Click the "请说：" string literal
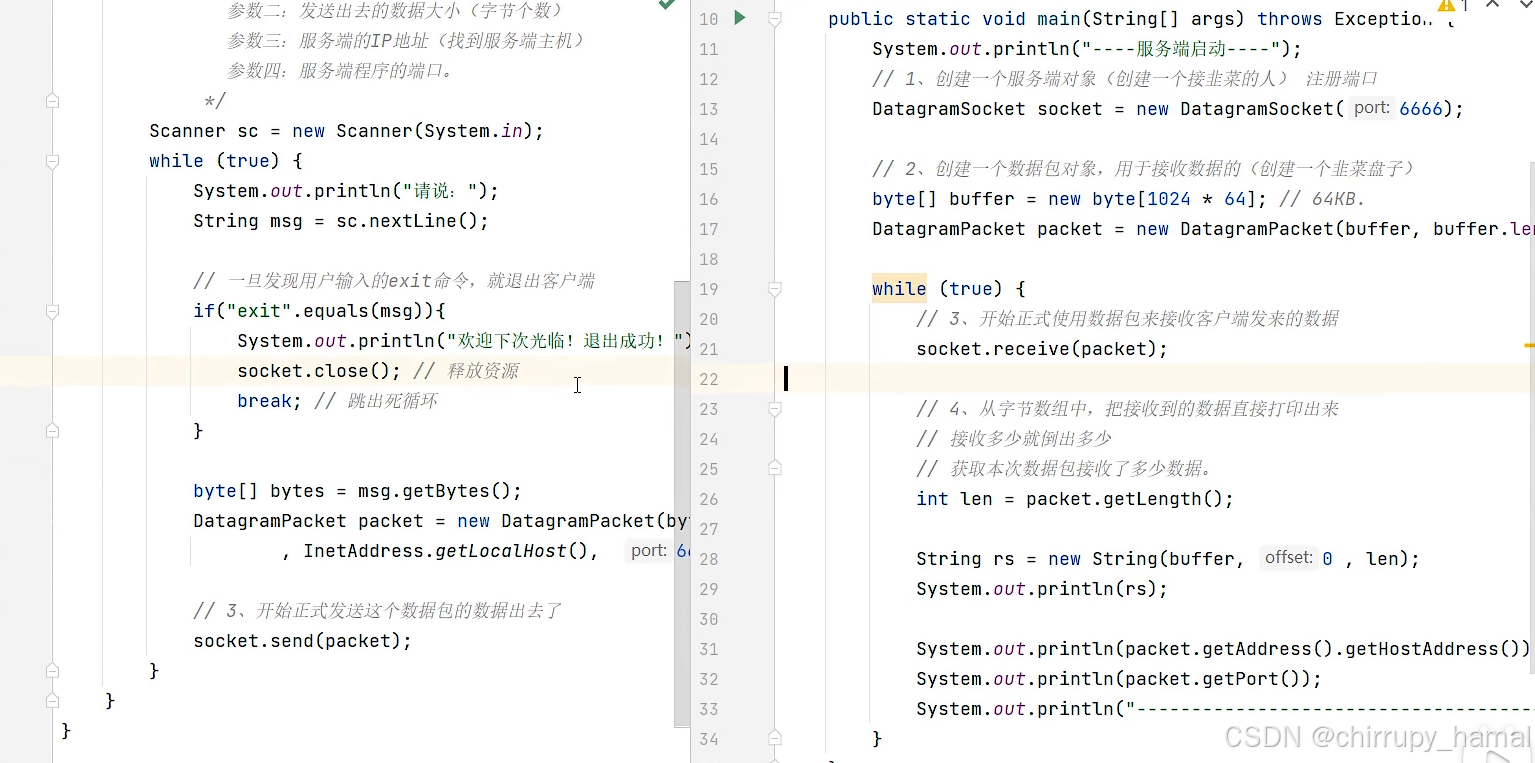The height and width of the screenshot is (763, 1535). tap(440, 191)
